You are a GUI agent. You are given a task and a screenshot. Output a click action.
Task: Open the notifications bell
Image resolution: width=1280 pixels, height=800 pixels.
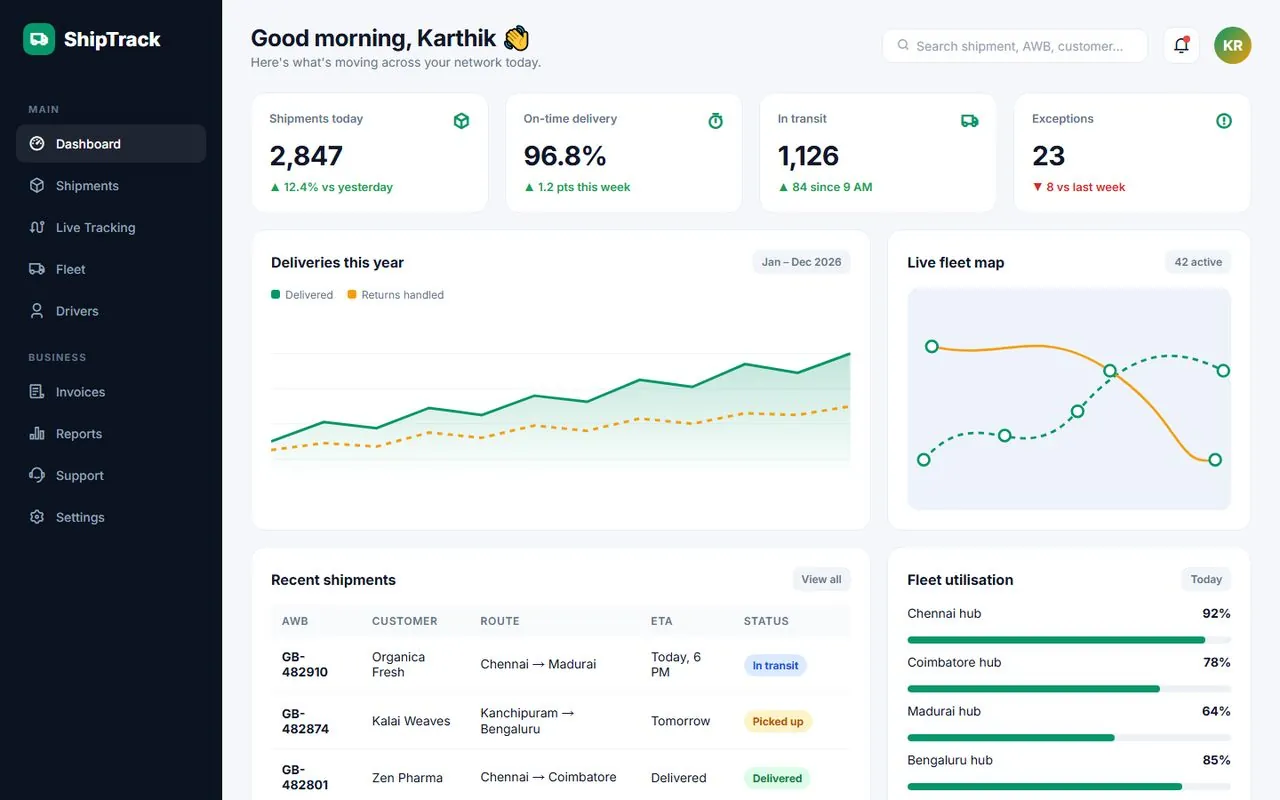[1181, 45]
